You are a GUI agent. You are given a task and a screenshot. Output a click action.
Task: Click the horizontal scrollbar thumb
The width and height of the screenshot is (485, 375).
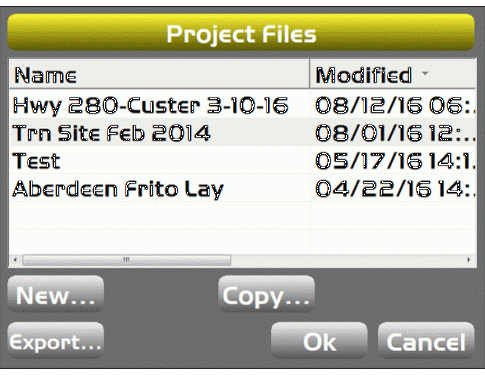coord(127,260)
